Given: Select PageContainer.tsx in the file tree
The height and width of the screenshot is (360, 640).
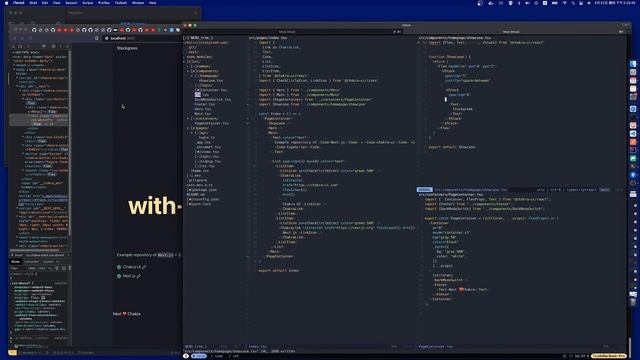Looking at the screenshot, I should point(211,123).
